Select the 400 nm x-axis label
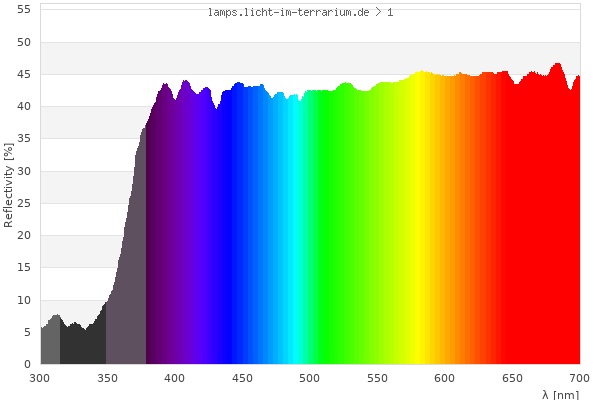This screenshot has height=400, width=600. pos(175,378)
